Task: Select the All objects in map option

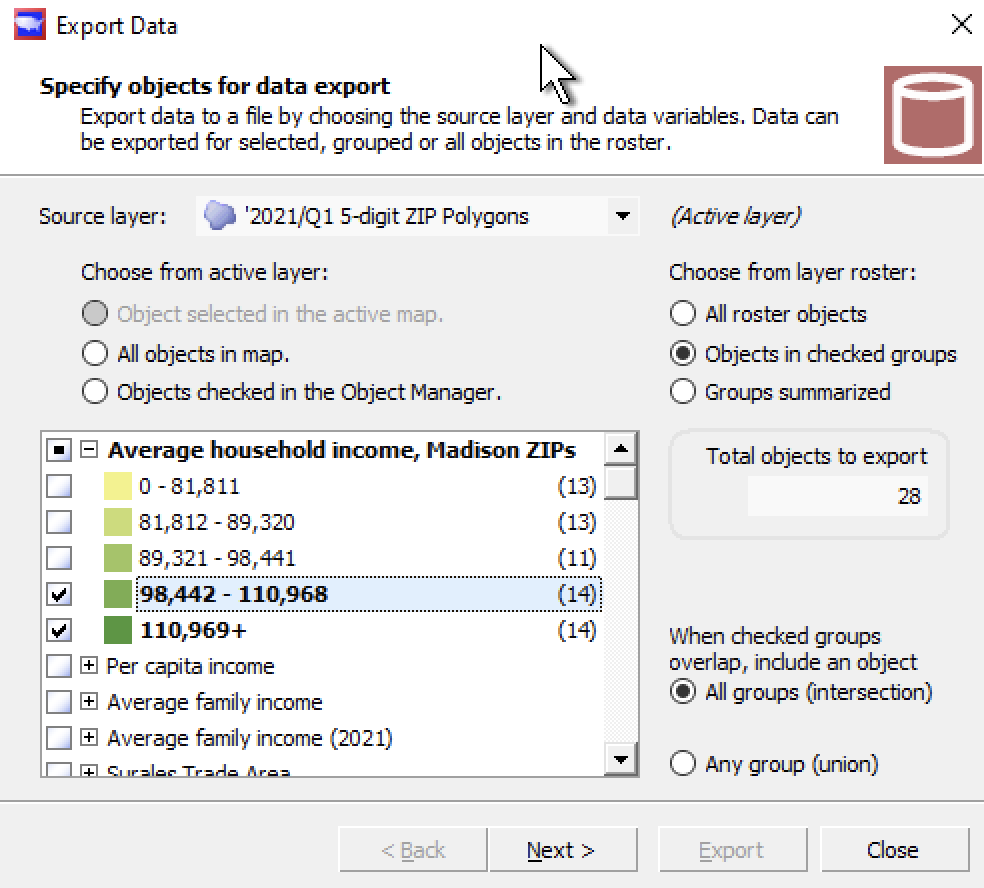Action: tap(95, 352)
